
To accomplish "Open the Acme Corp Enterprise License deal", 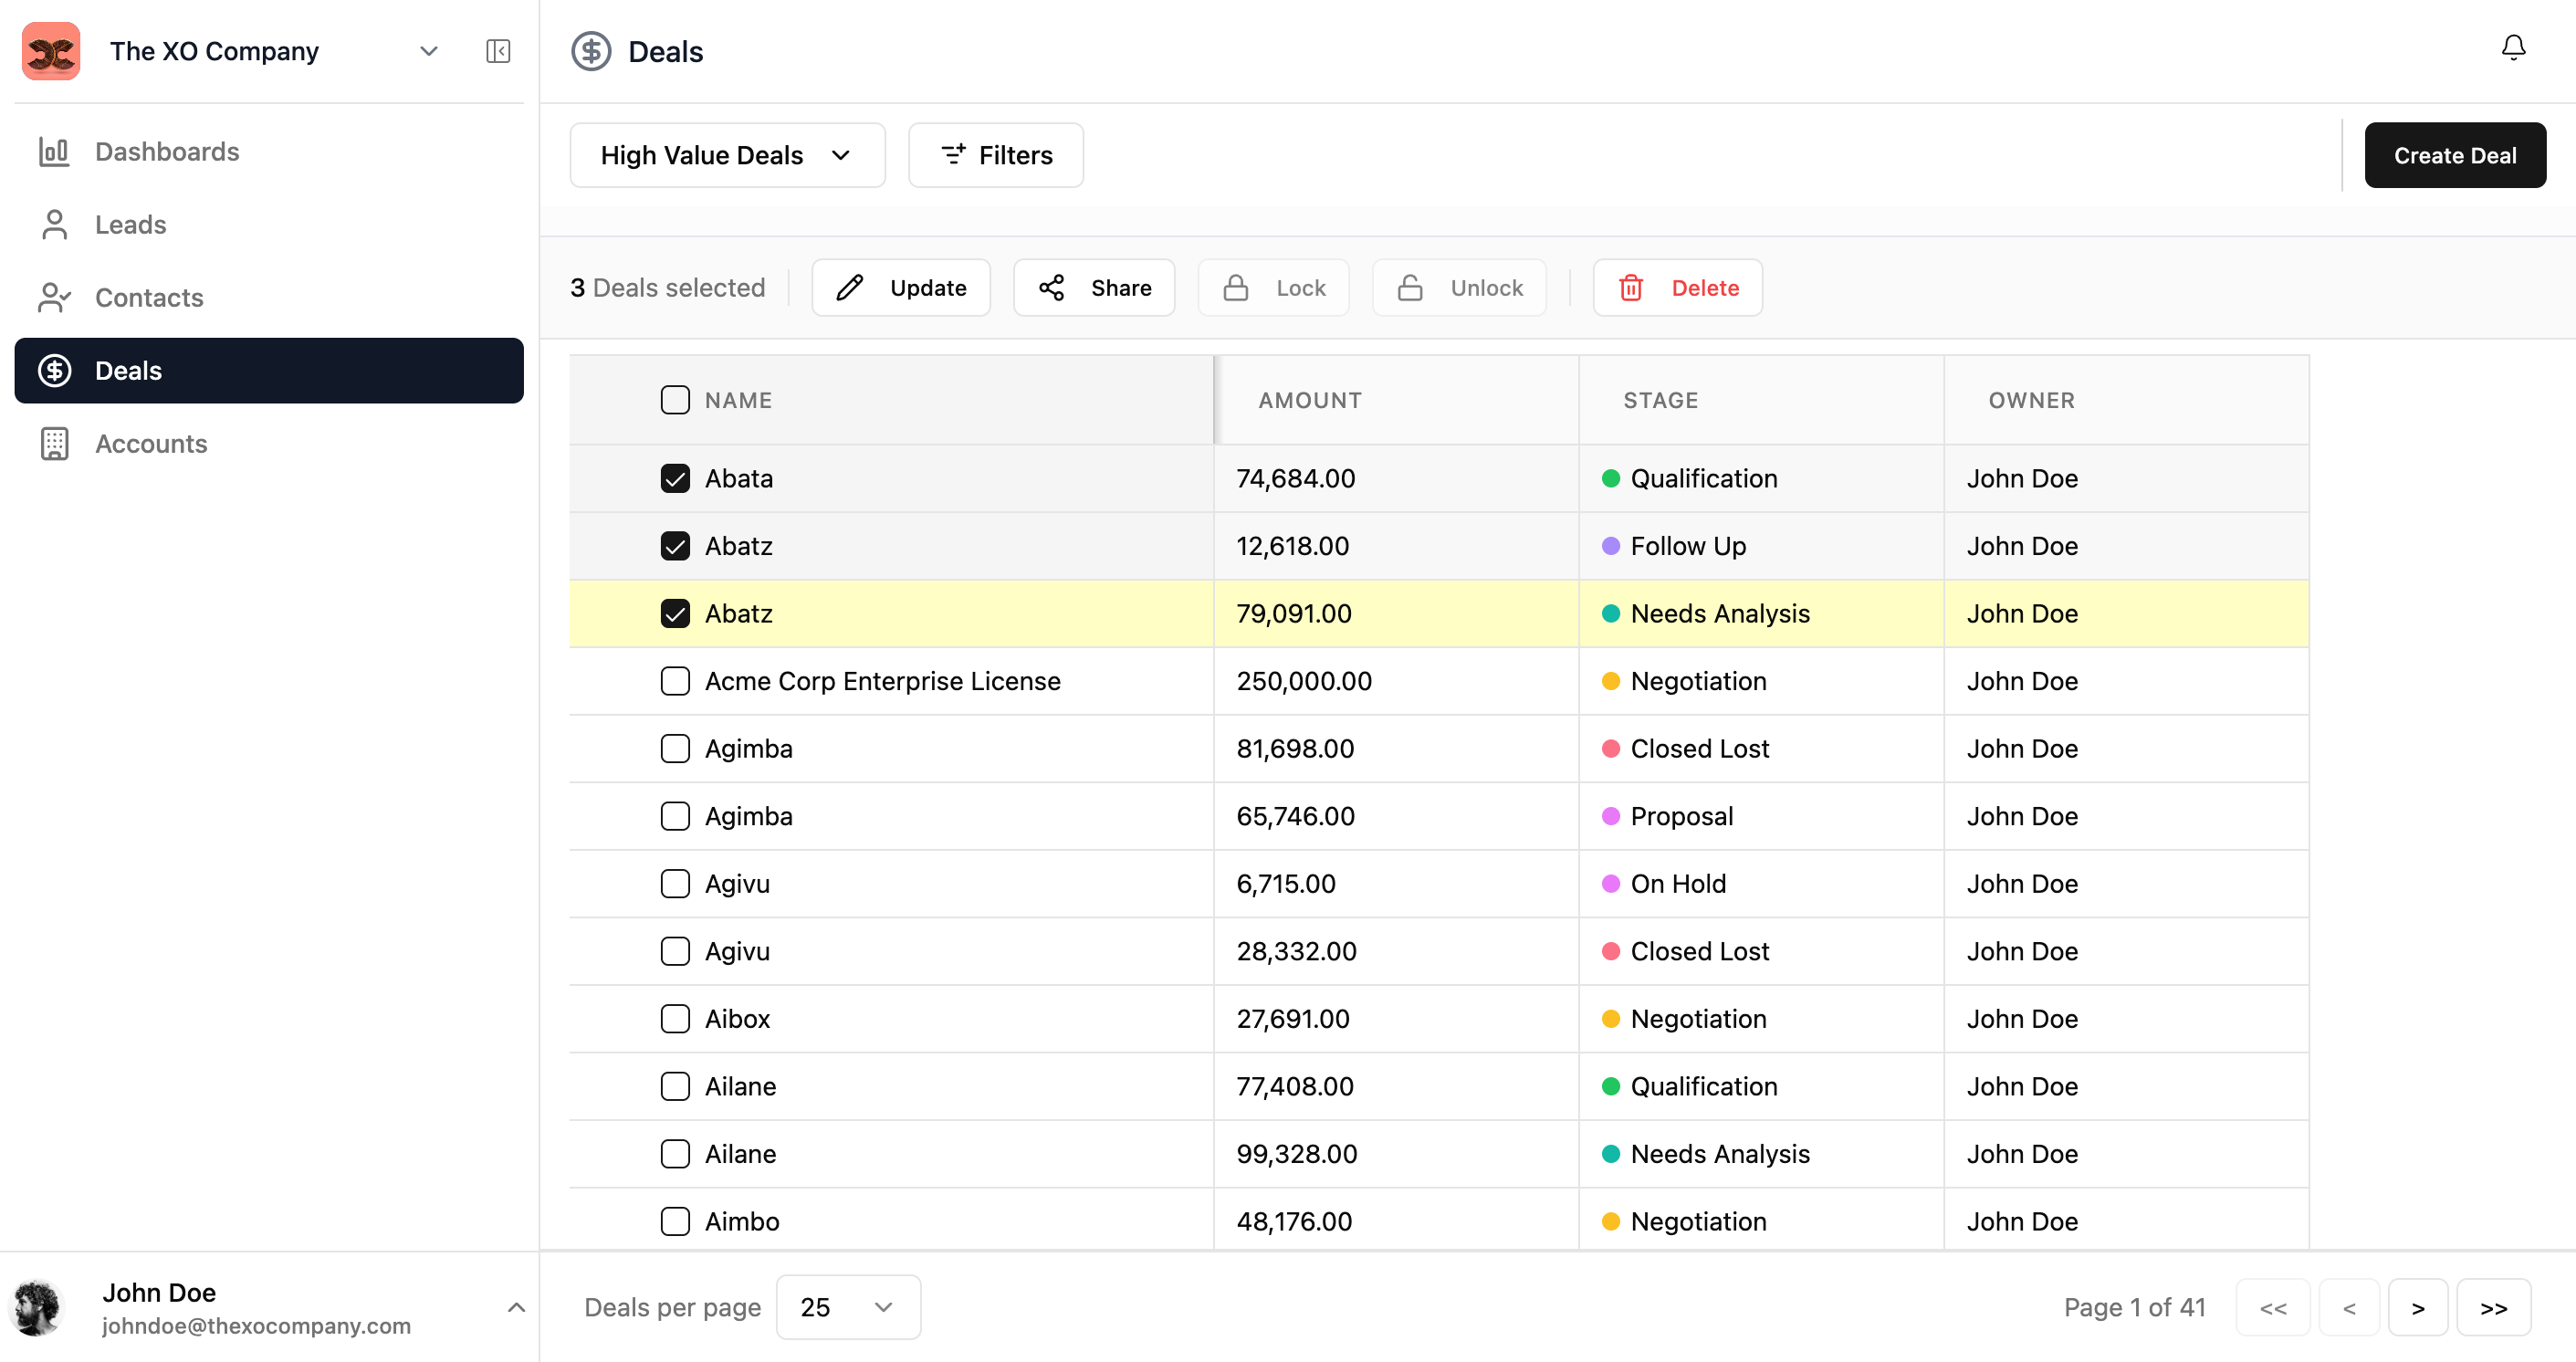I will tap(882, 681).
